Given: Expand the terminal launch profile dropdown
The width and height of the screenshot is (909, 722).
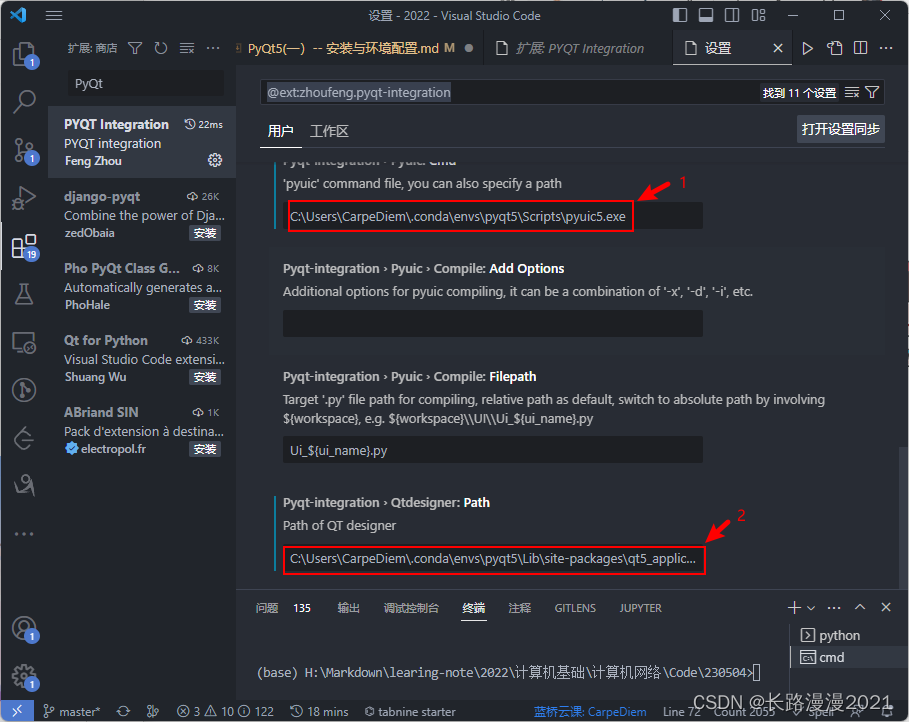Looking at the screenshot, I should pyautogui.click(x=811, y=608).
